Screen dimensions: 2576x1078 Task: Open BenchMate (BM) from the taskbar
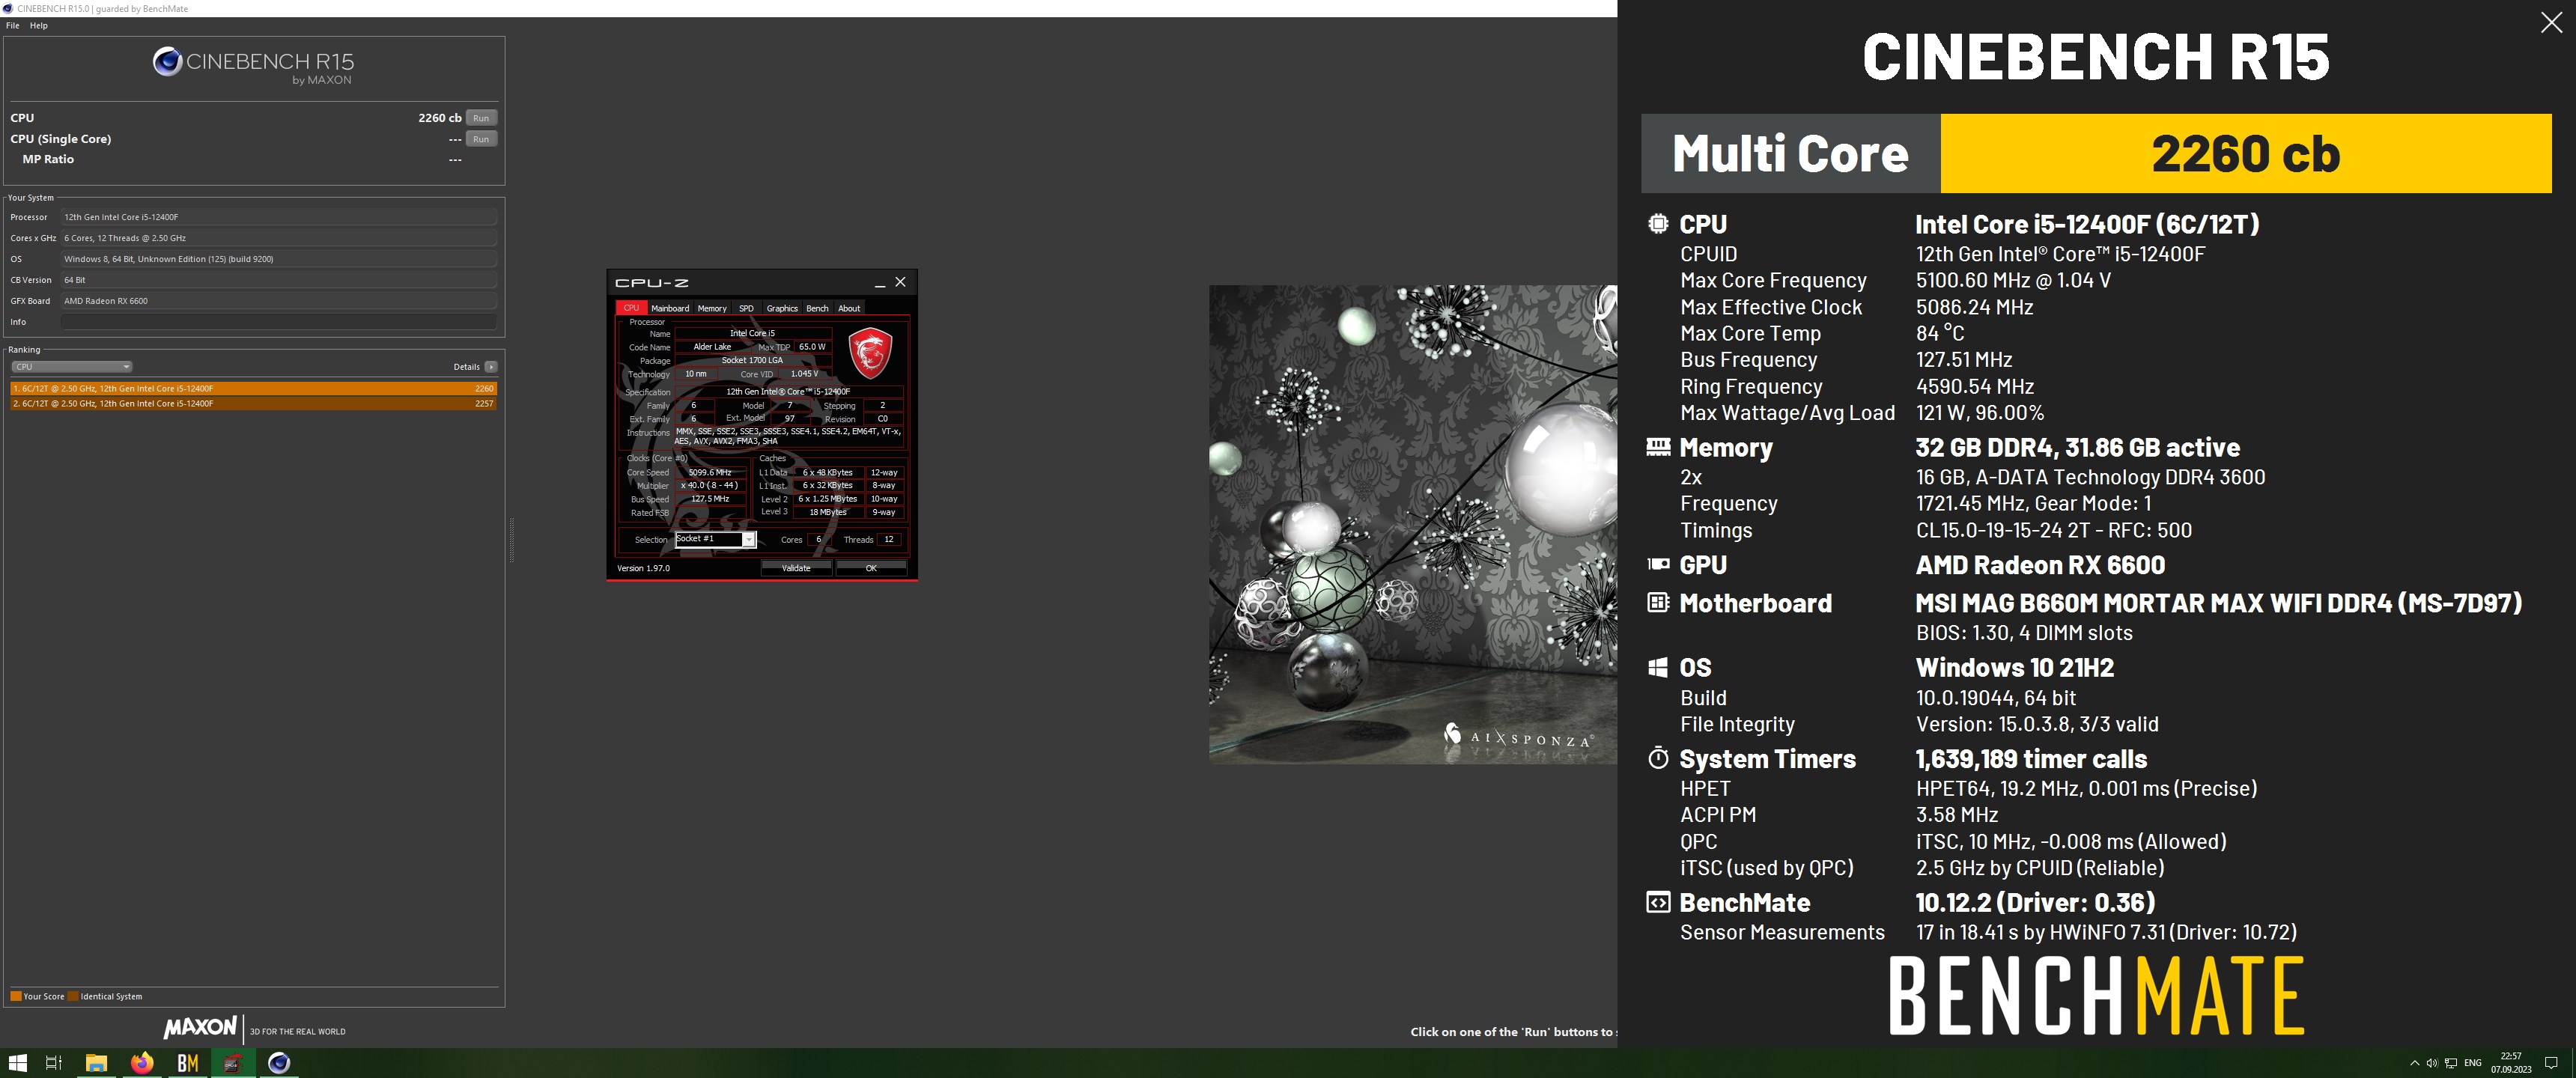[x=187, y=1063]
